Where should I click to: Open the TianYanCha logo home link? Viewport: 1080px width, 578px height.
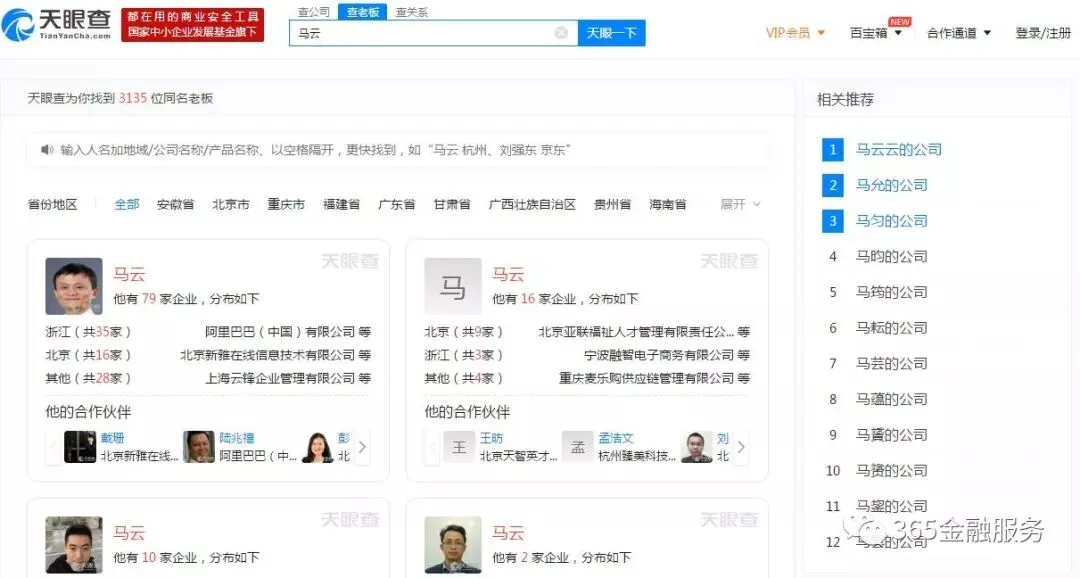[x=56, y=25]
